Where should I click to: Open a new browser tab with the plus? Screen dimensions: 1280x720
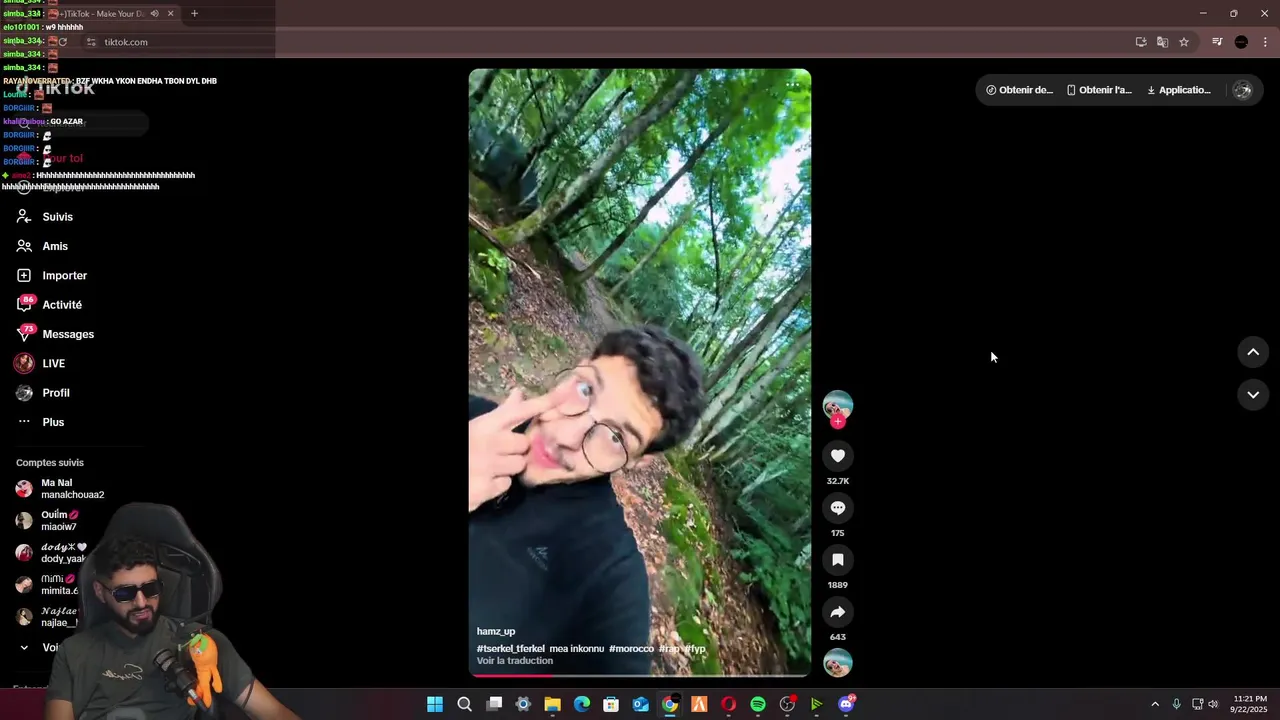[194, 14]
